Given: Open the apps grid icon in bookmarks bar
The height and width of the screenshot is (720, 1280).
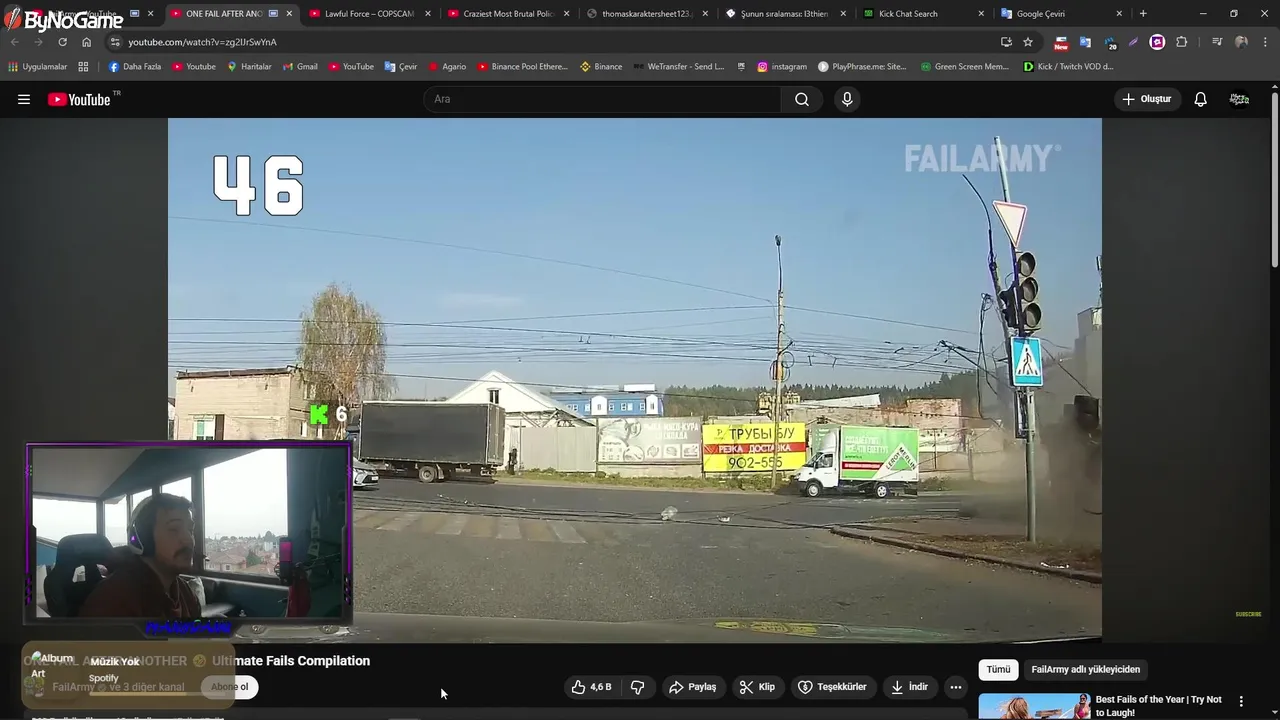Looking at the screenshot, I should pyautogui.click(x=83, y=67).
